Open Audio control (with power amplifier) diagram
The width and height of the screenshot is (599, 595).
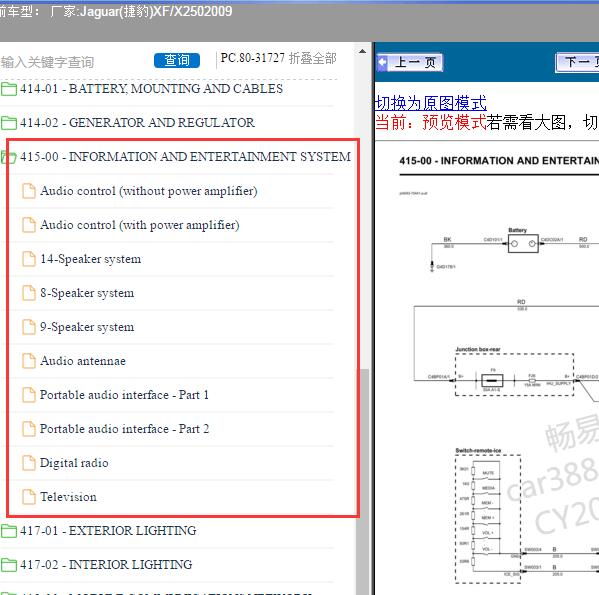click(x=139, y=225)
